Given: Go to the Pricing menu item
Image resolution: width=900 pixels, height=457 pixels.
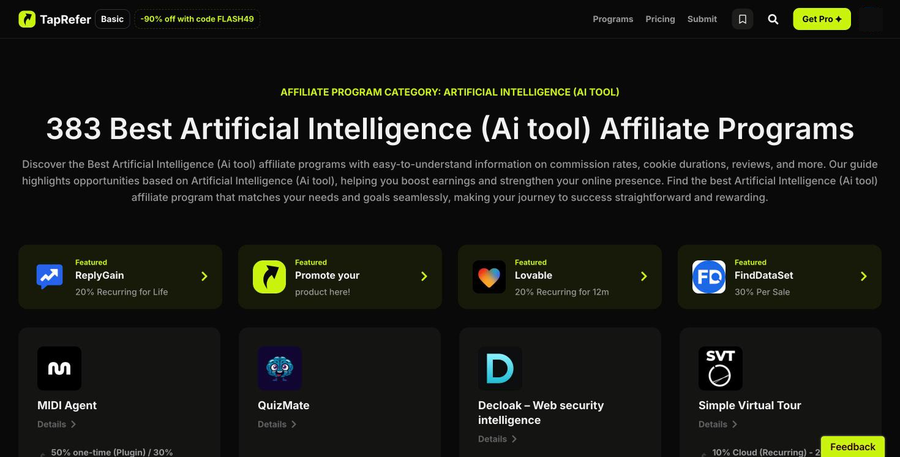Looking at the screenshot, I should click(x=660, y=19).
